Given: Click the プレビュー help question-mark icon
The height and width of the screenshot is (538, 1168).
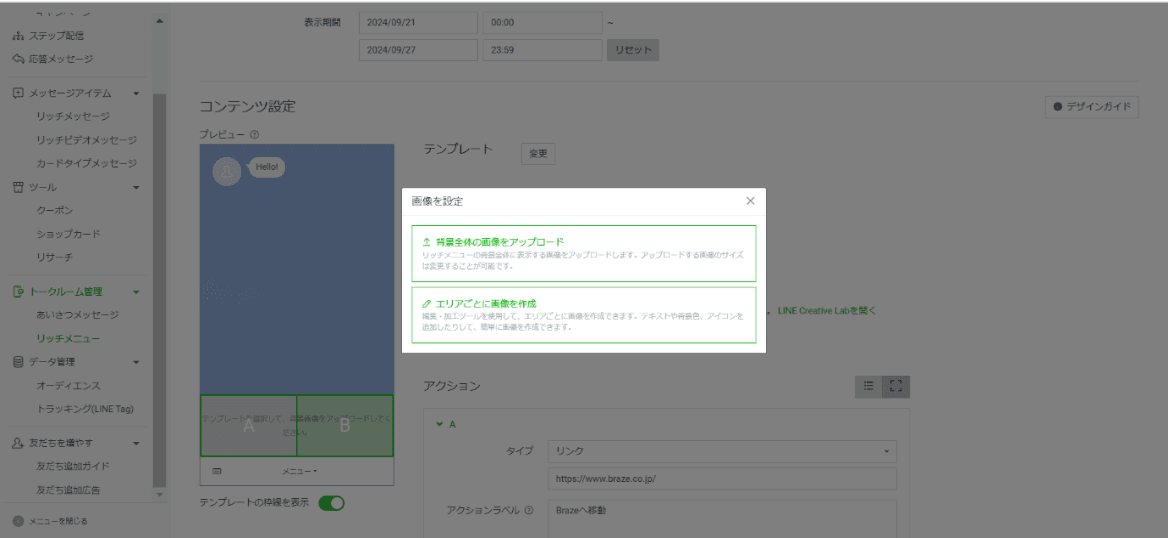Looking at the screenshot, I should click(254, 135).
